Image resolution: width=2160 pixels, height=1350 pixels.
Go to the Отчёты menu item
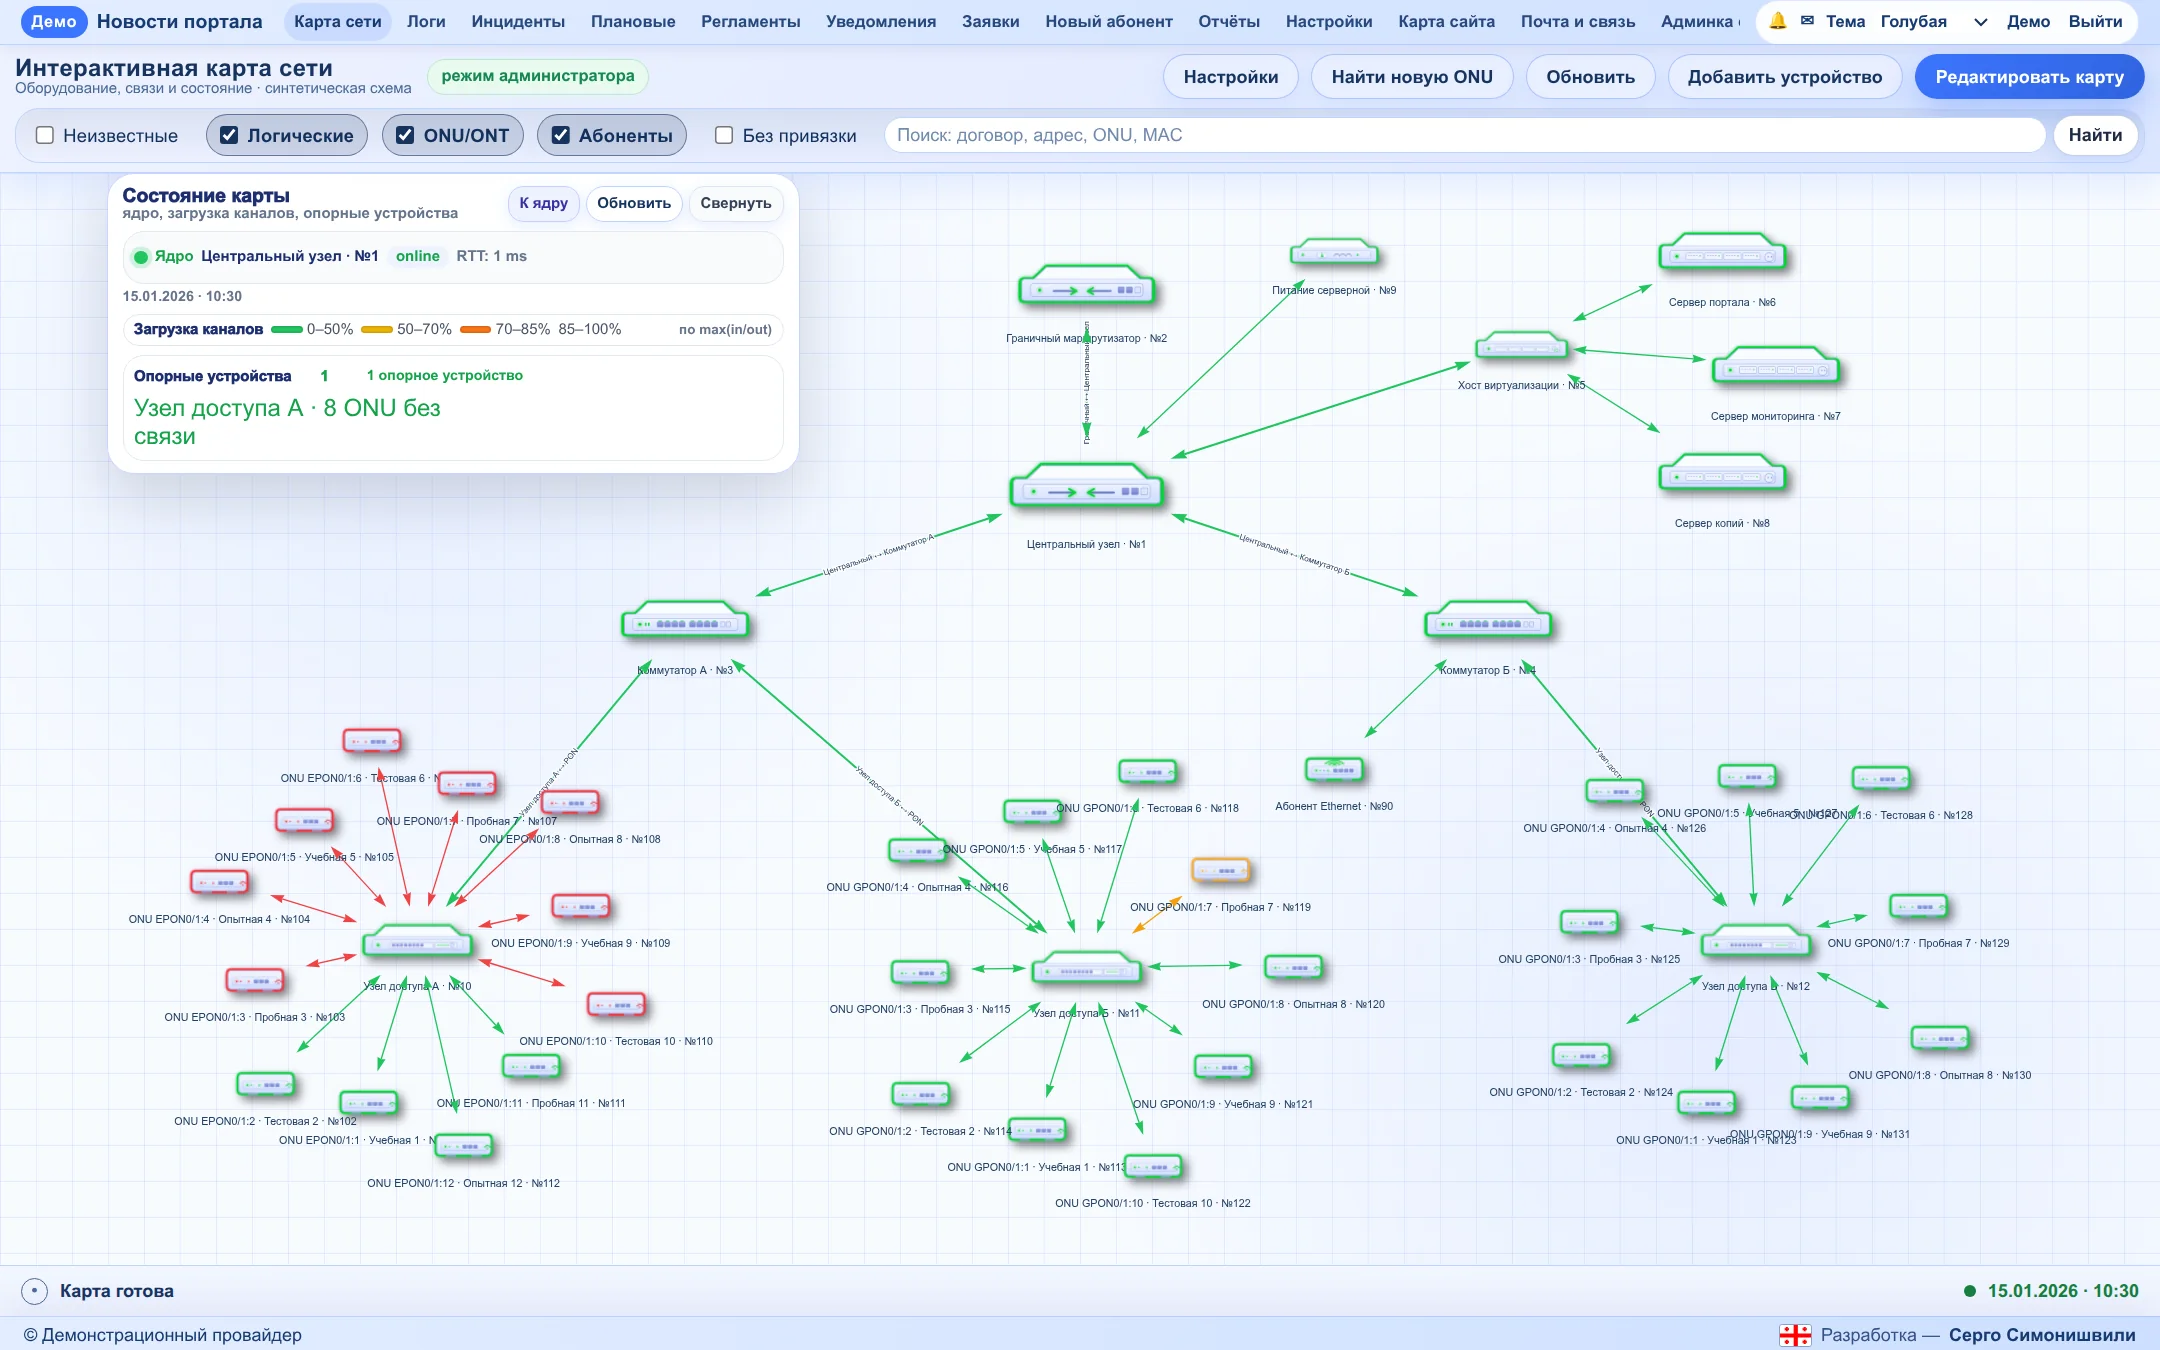pyautogui.click(x=1229, y=21)
